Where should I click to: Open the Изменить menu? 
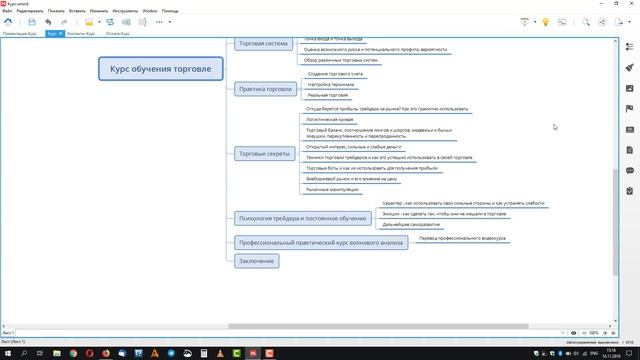[x=99, y=11]
